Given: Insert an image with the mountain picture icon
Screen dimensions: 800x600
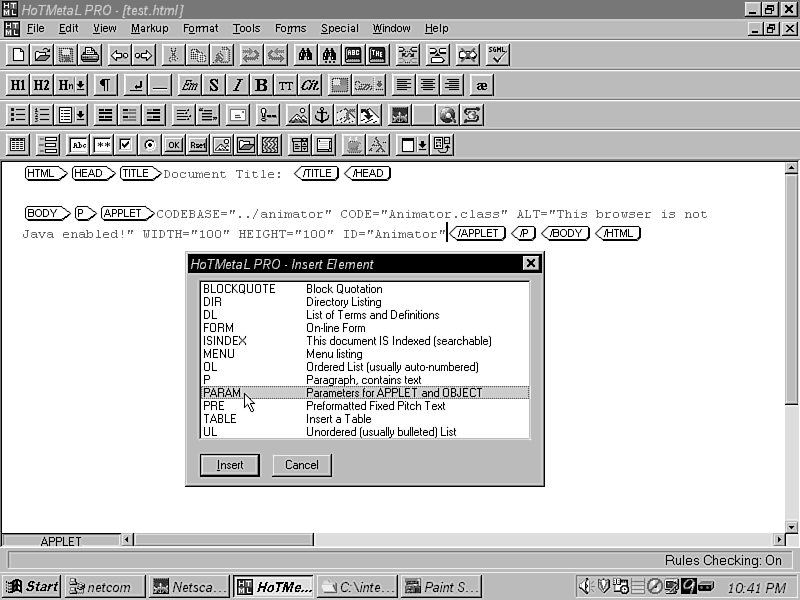Looking at the screenshot, I should (298, 115).
